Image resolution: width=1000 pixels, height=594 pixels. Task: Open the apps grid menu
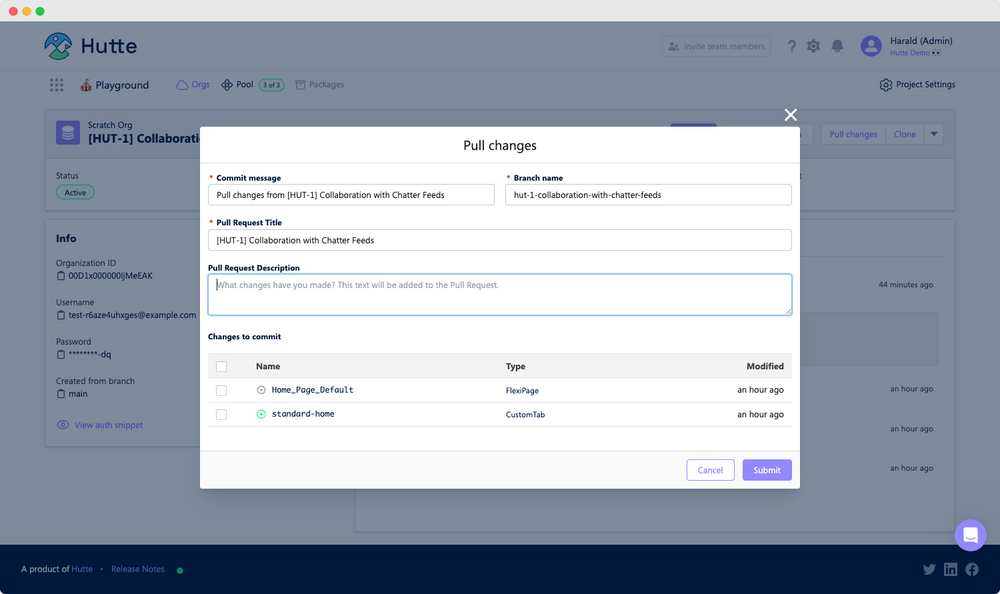point(57,85)
